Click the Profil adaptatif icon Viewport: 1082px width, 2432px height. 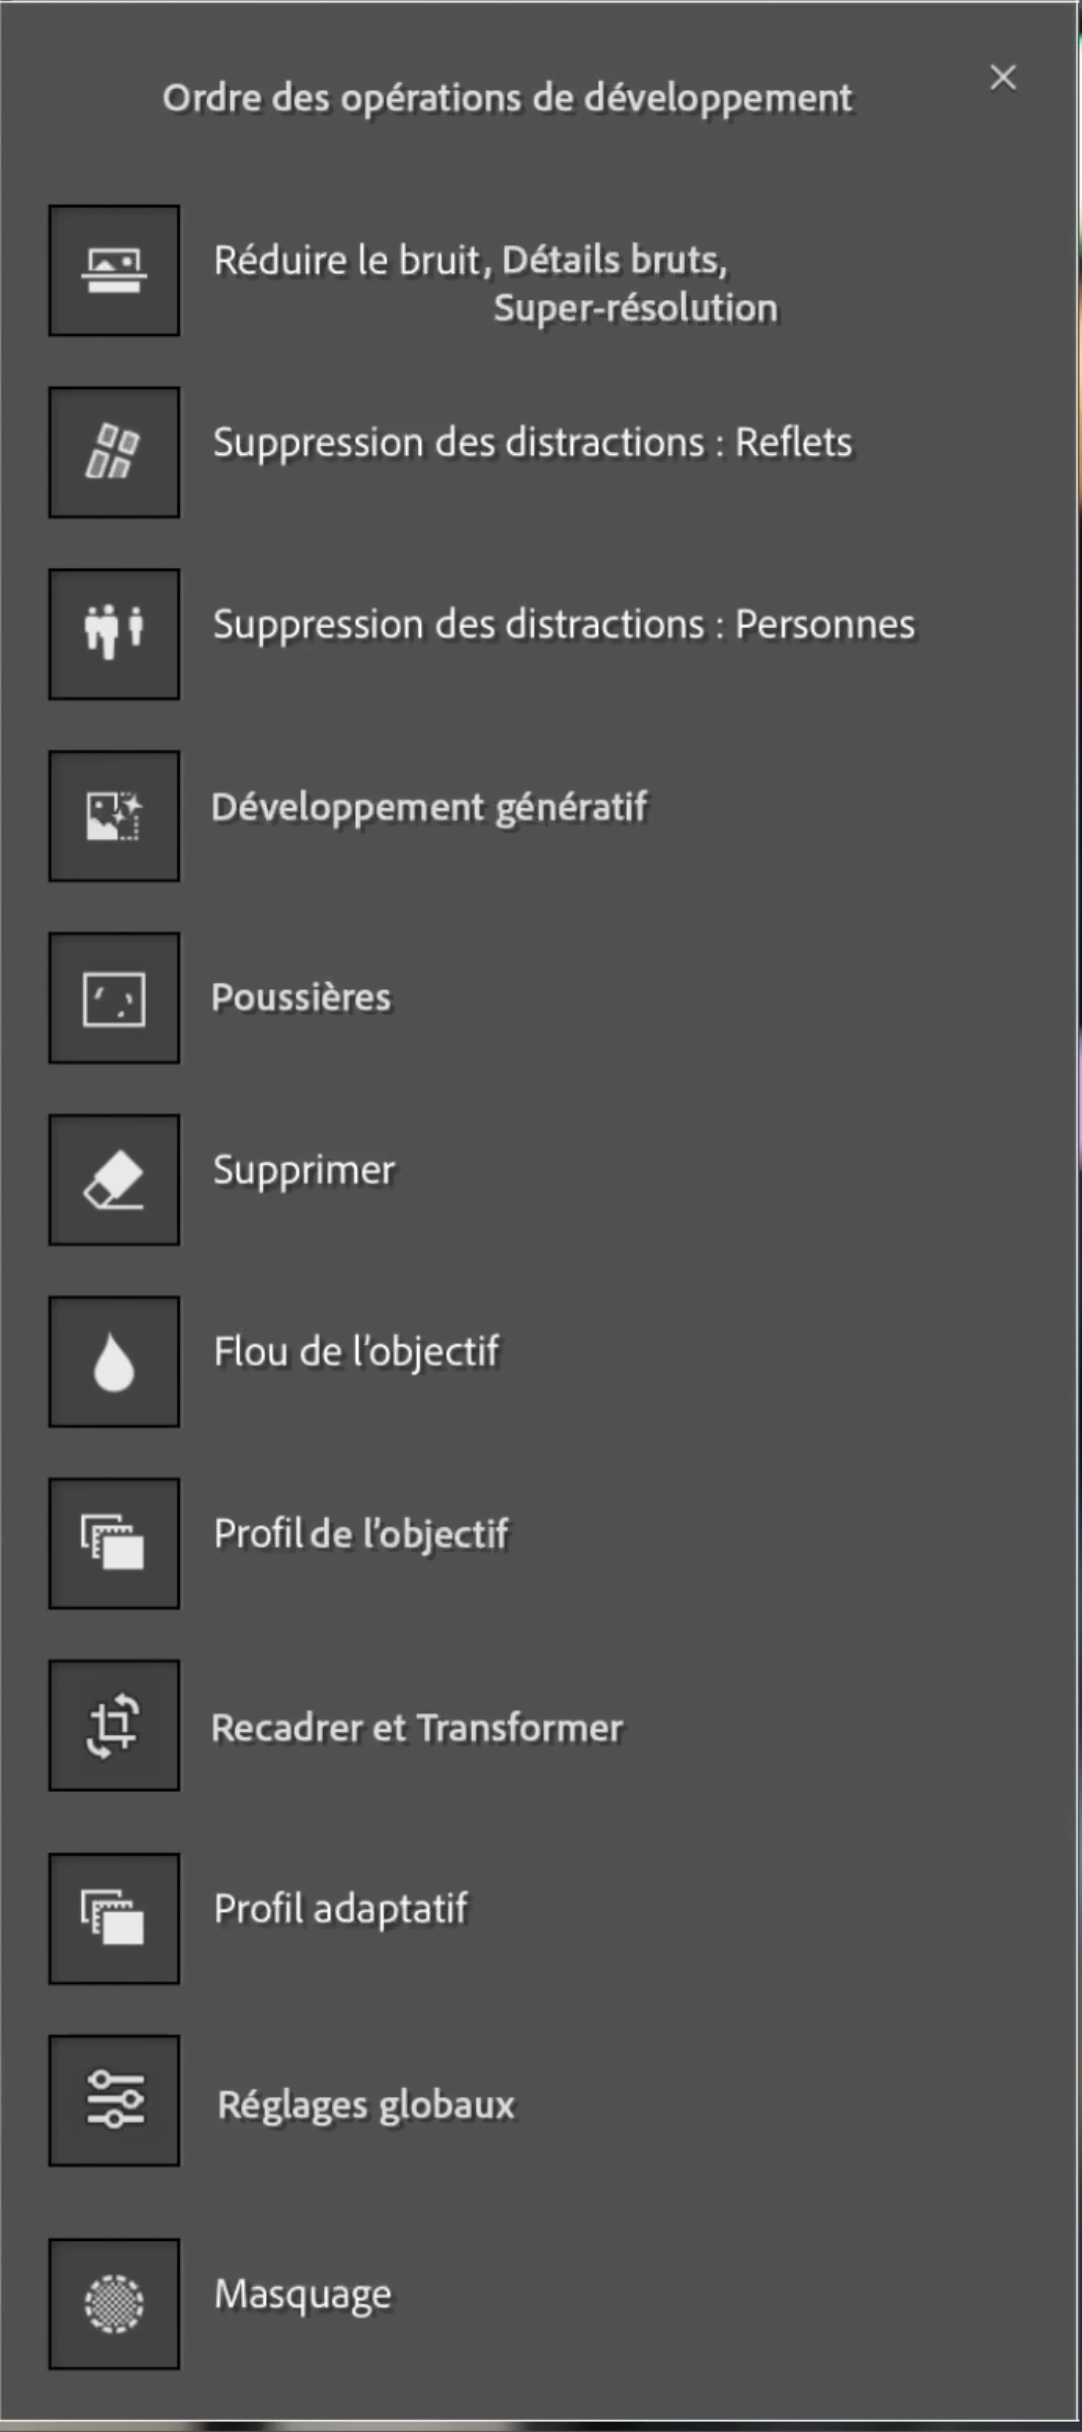[x=114, y=1918]
